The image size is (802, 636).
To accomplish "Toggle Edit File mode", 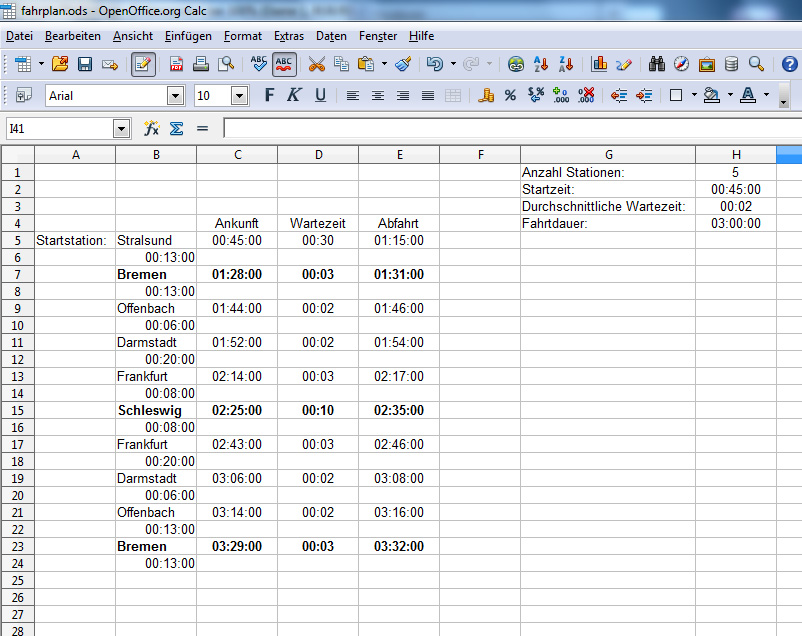I will (x=143, y=64).
